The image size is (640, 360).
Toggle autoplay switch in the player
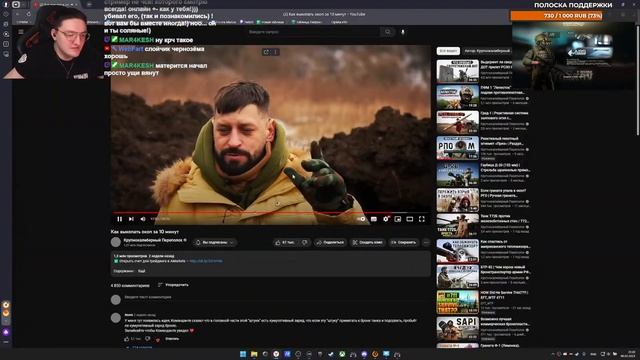pyautogui.click(x=362, y=219)
